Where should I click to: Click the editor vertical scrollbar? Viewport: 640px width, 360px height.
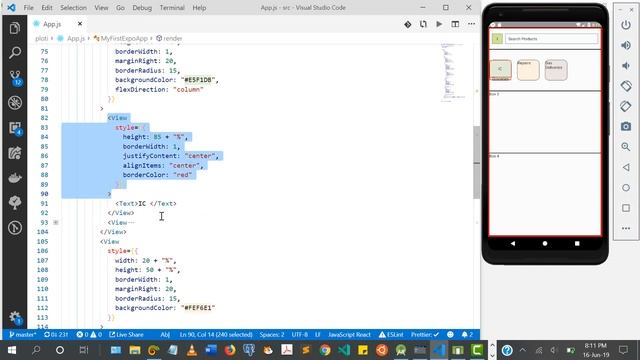pos(476,162)
